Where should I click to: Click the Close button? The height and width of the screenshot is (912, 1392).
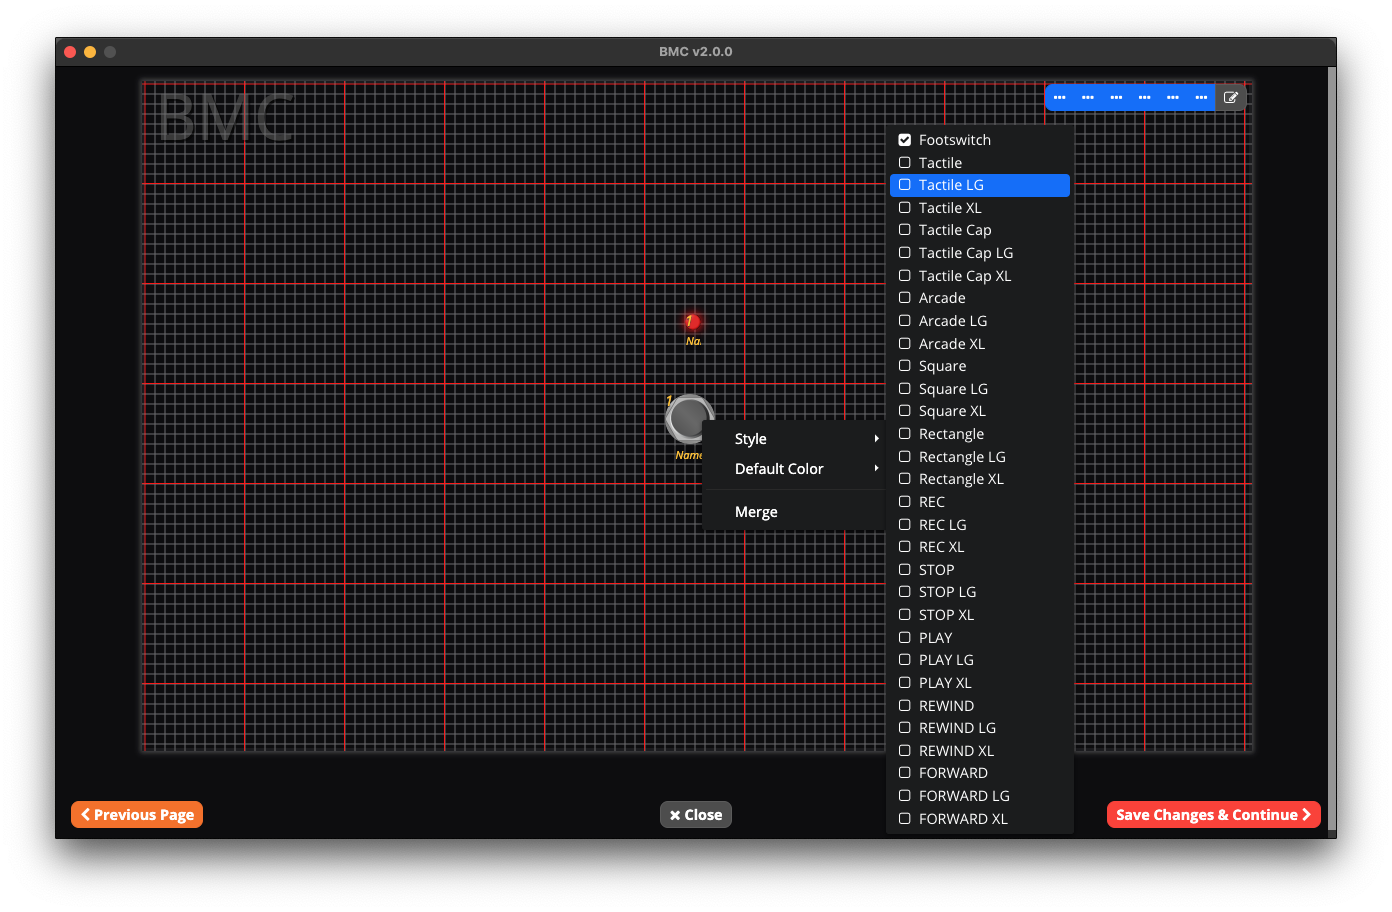[x=696, y=815]
